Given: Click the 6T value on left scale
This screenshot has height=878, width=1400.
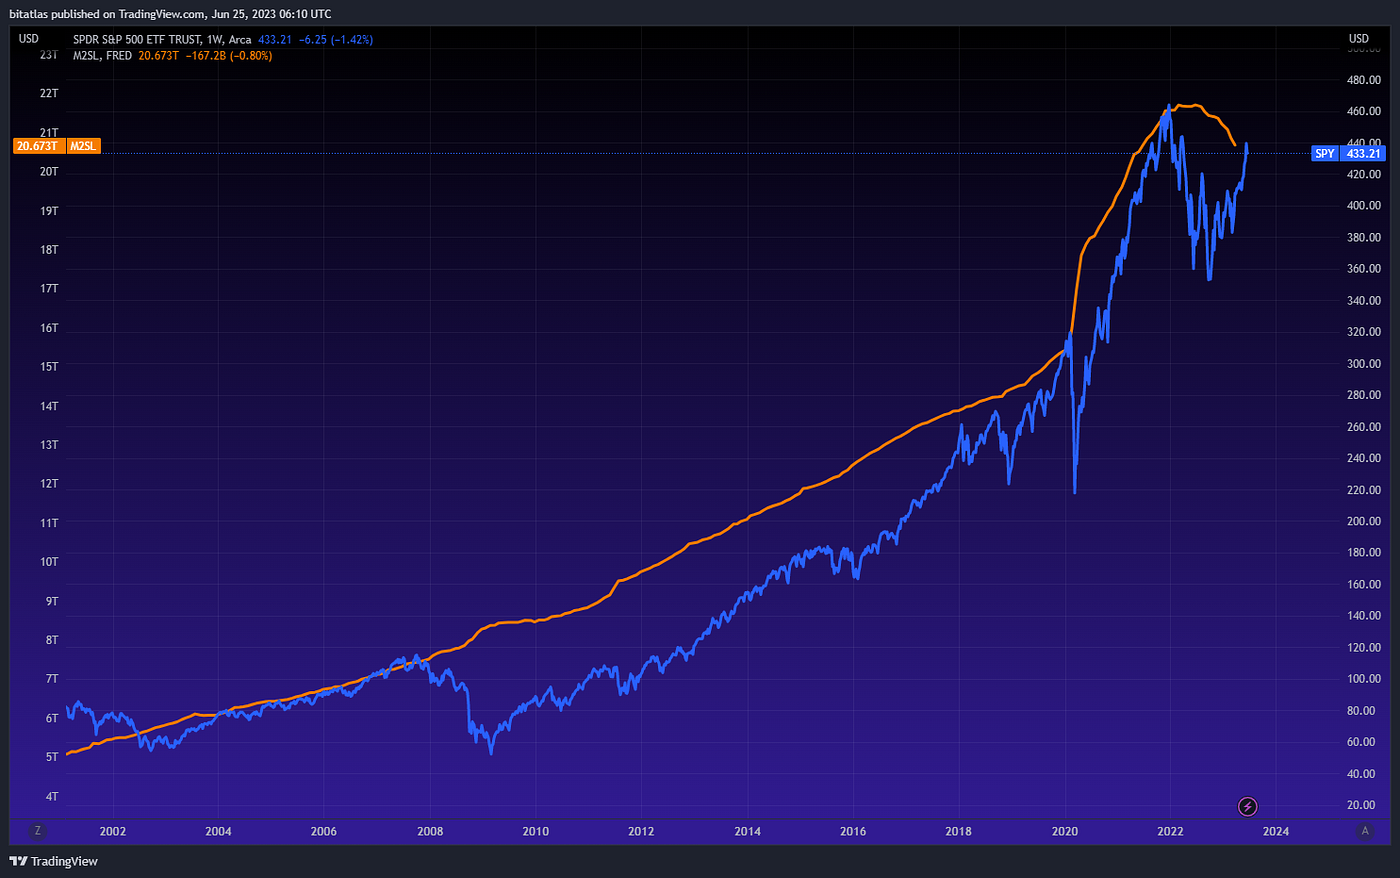Looking at the screenshot, I should coord(52,719).
